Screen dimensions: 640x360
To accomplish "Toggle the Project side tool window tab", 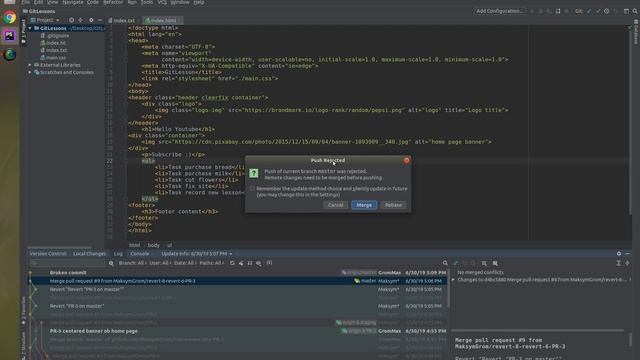I will (23, 31).
